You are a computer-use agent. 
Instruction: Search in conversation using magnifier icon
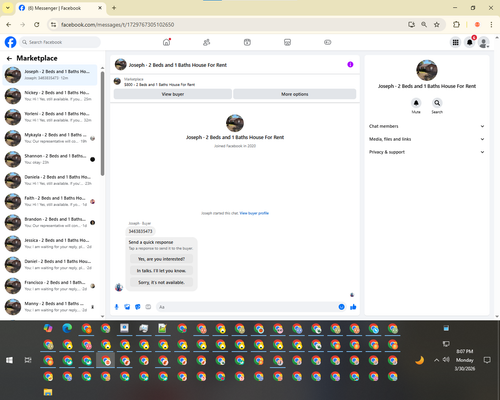437,103
